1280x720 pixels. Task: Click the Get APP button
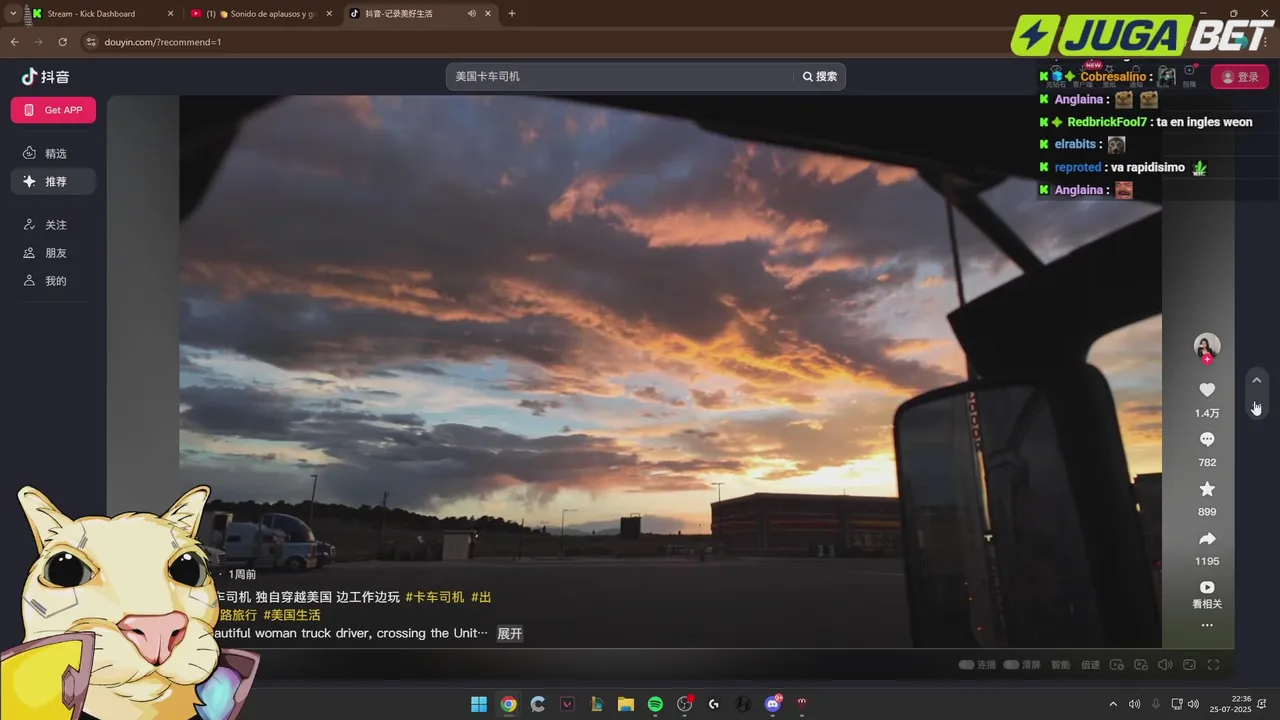(x=53, y=110)
